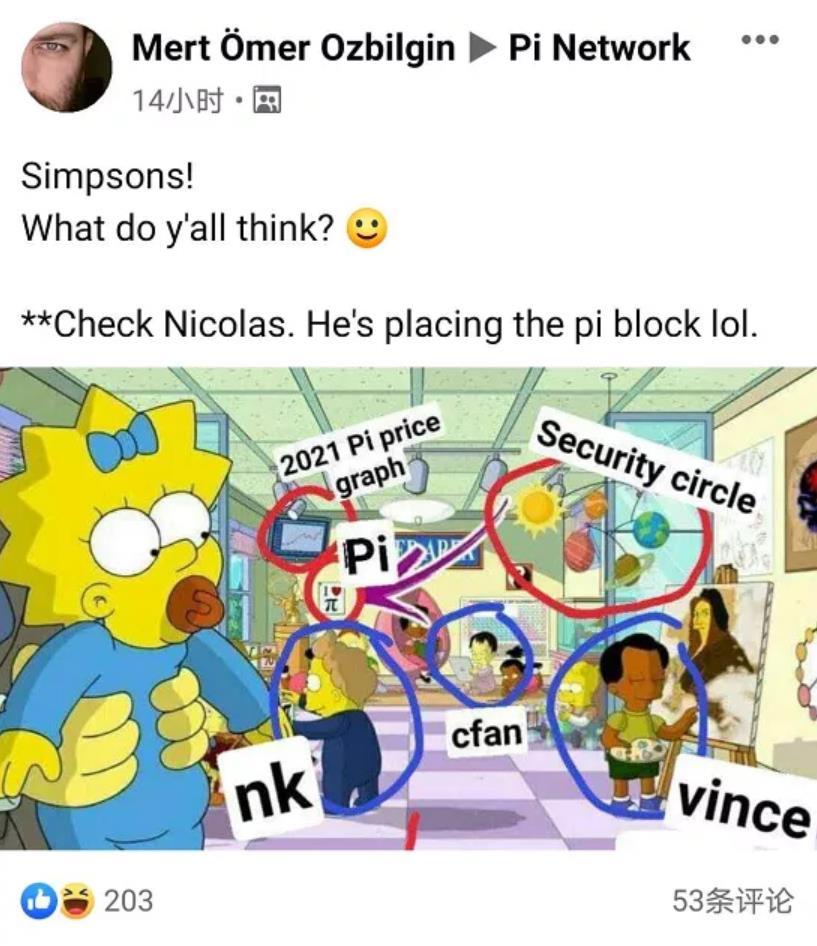Open the Mert Ömer Ozbilgin author name link

point(293,48)
